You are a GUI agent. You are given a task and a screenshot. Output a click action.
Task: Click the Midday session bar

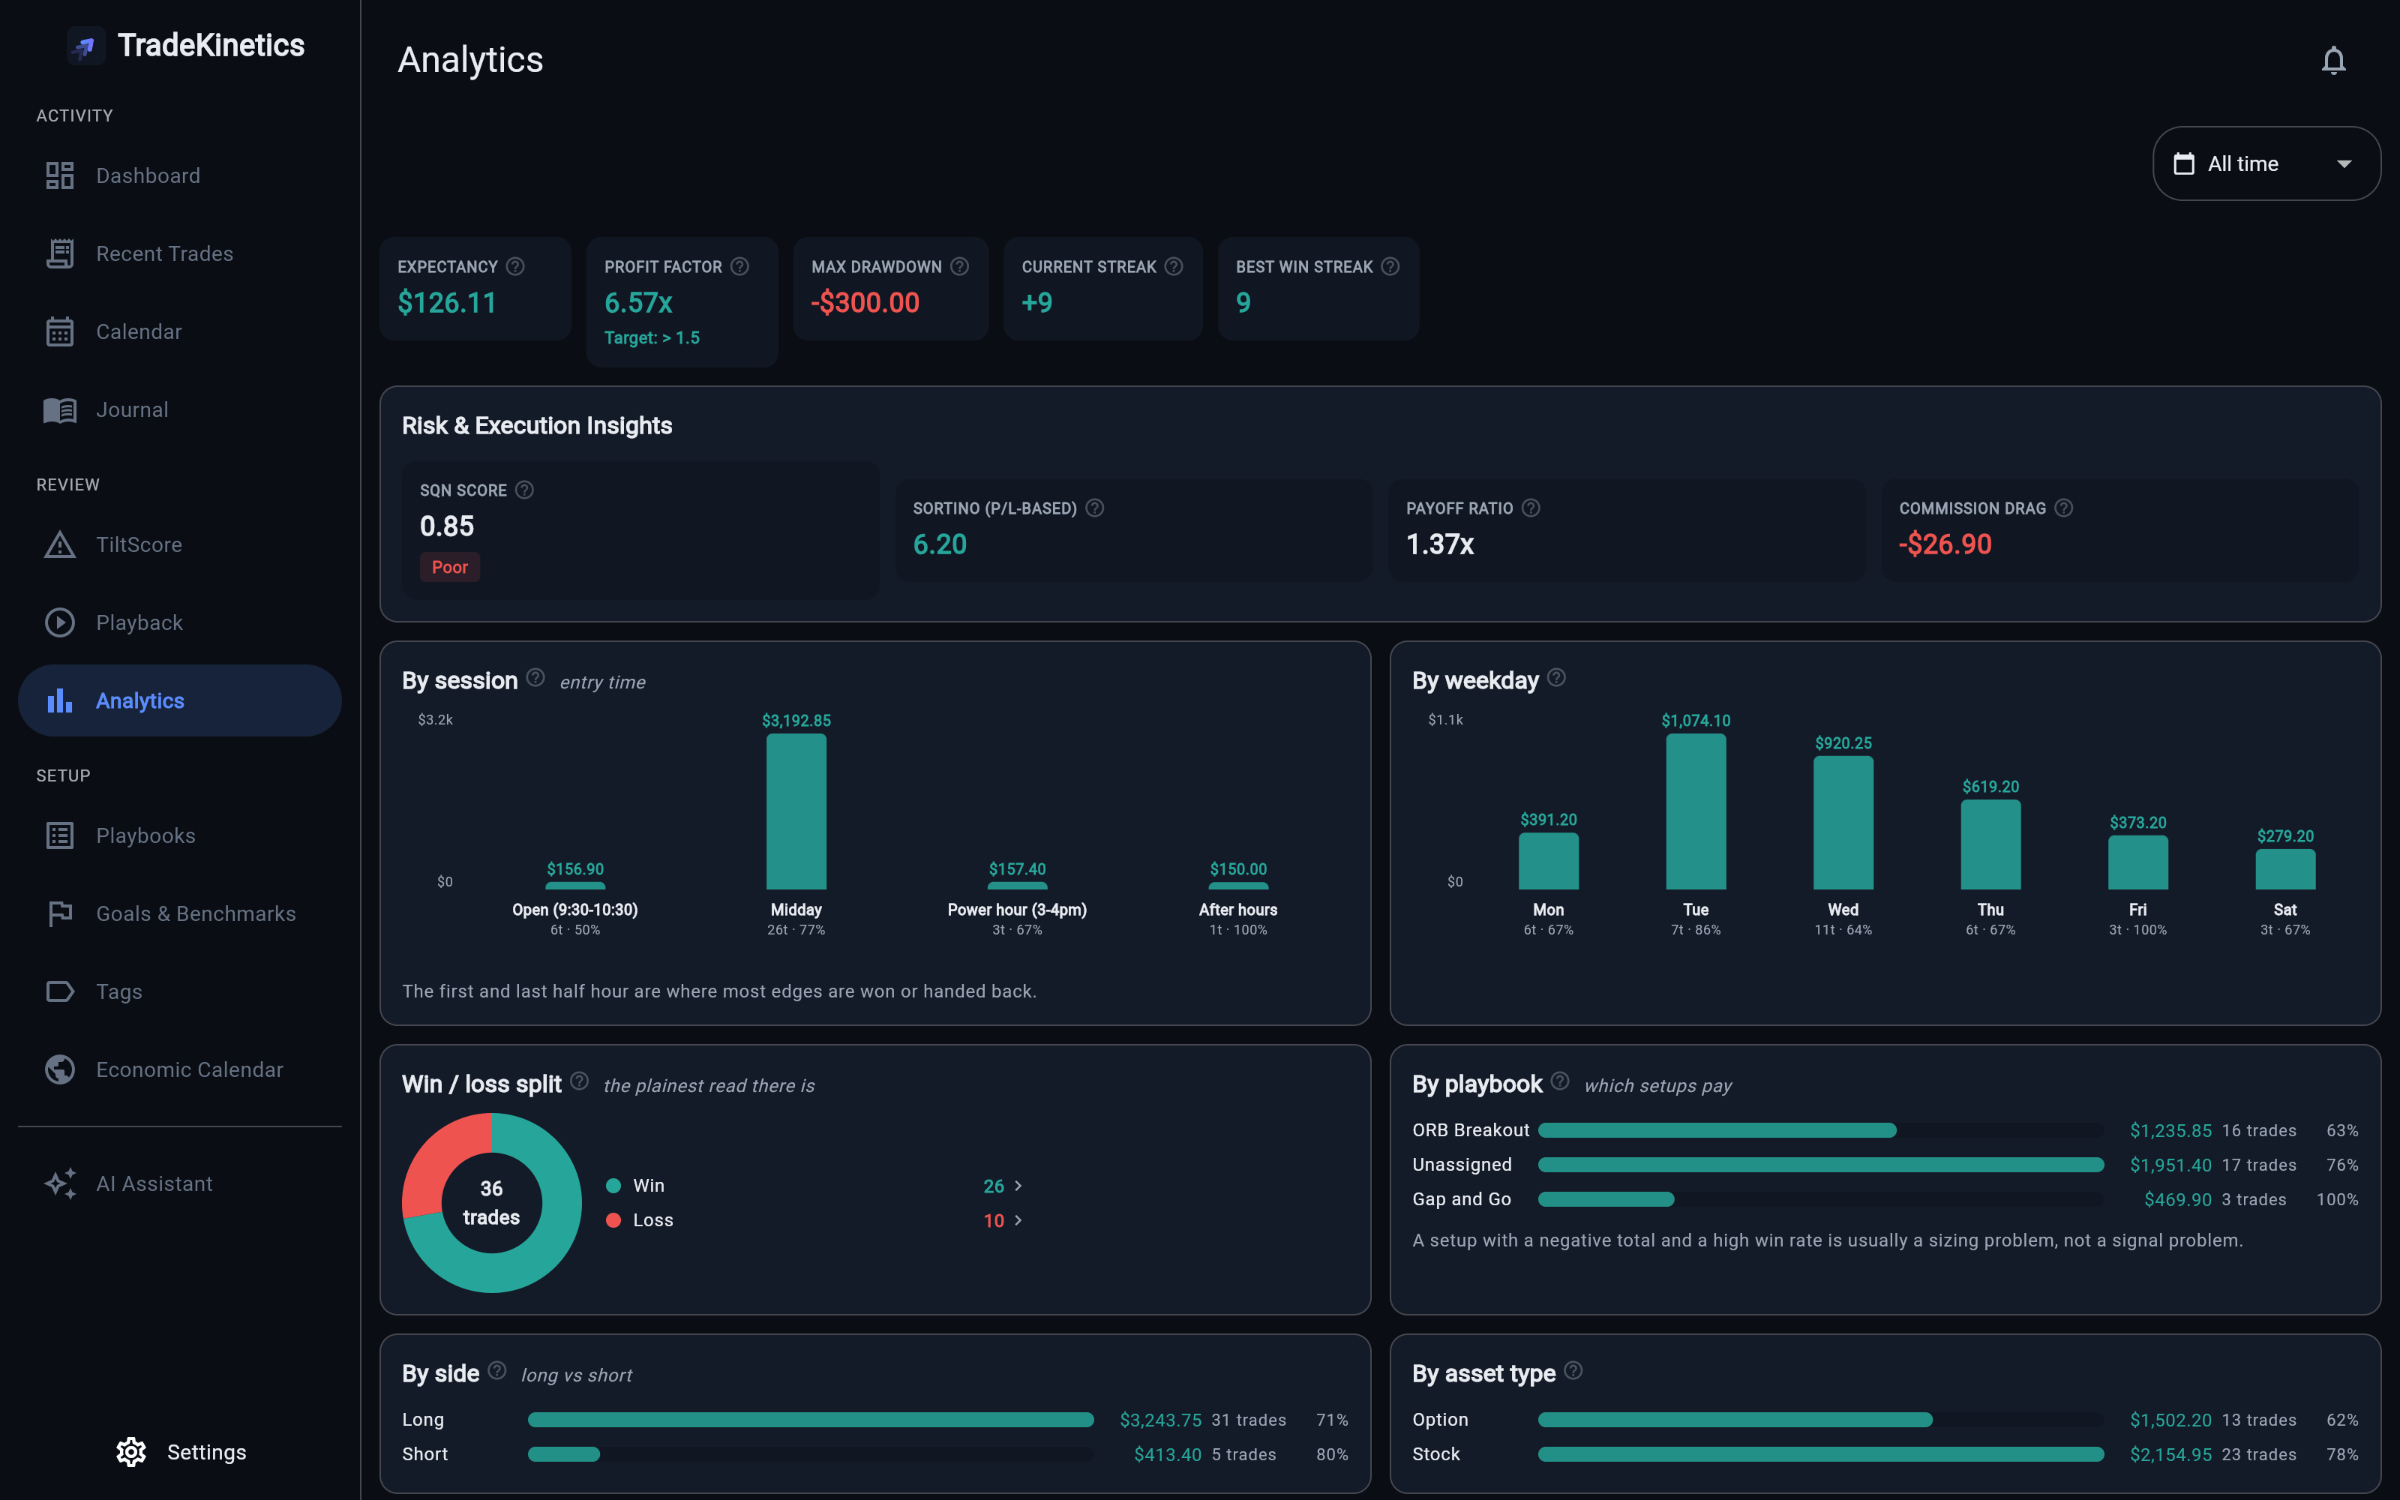796,811
